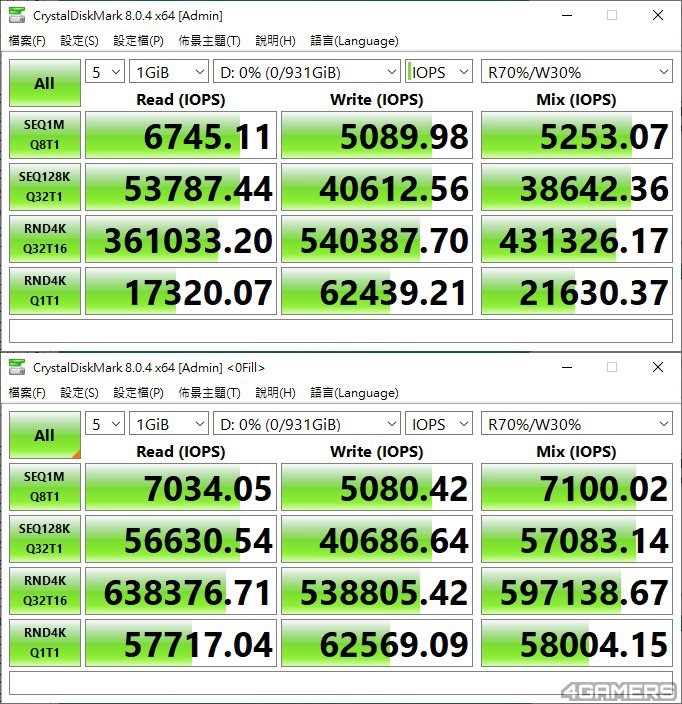Open 設定(S) menu in 0Fill window

pos(79,393)
